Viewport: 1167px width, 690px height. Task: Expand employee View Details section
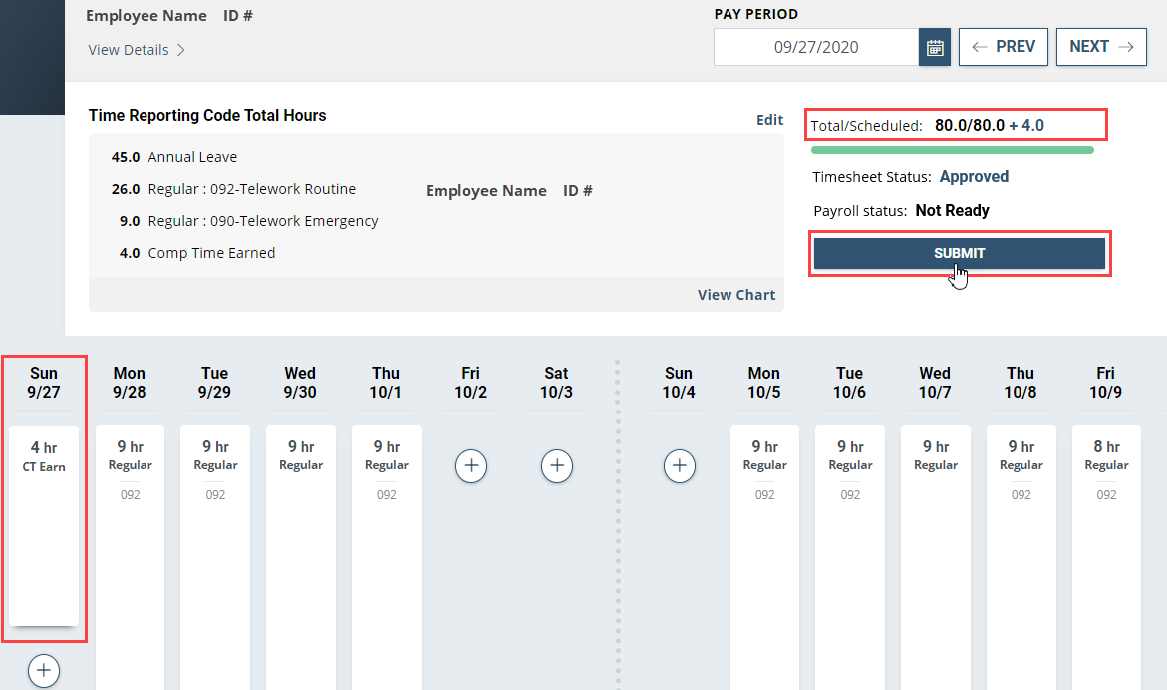tap(137, 49)
